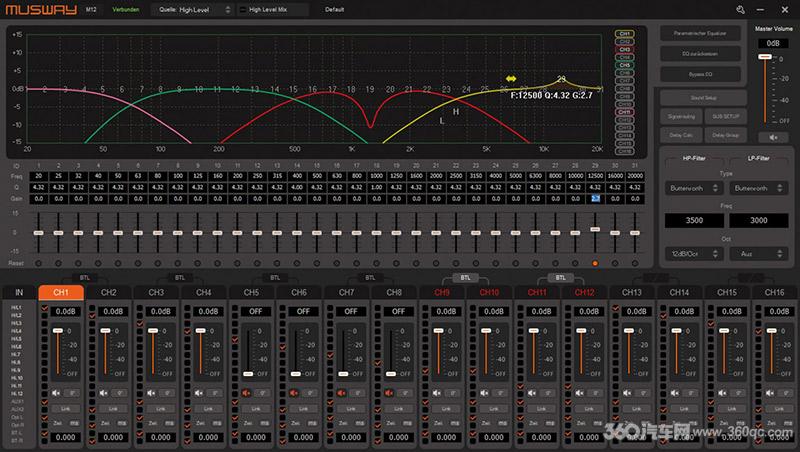Click the highlighted gain cell of band 29

(x=595, y=198)
